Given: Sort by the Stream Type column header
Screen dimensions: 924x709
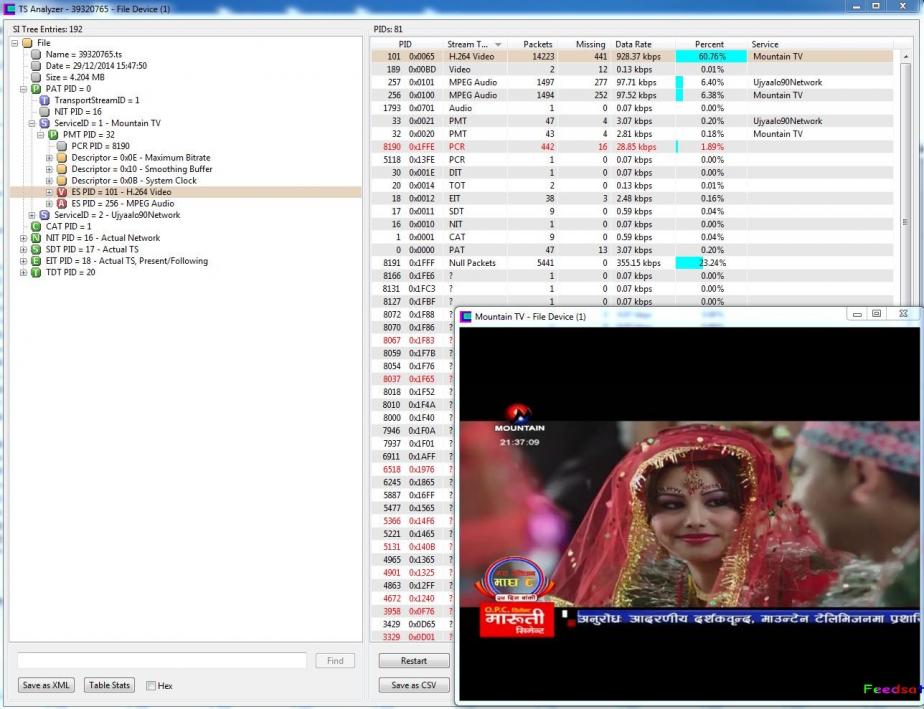Looking at the screenshot, I should [x=474, y=44].
